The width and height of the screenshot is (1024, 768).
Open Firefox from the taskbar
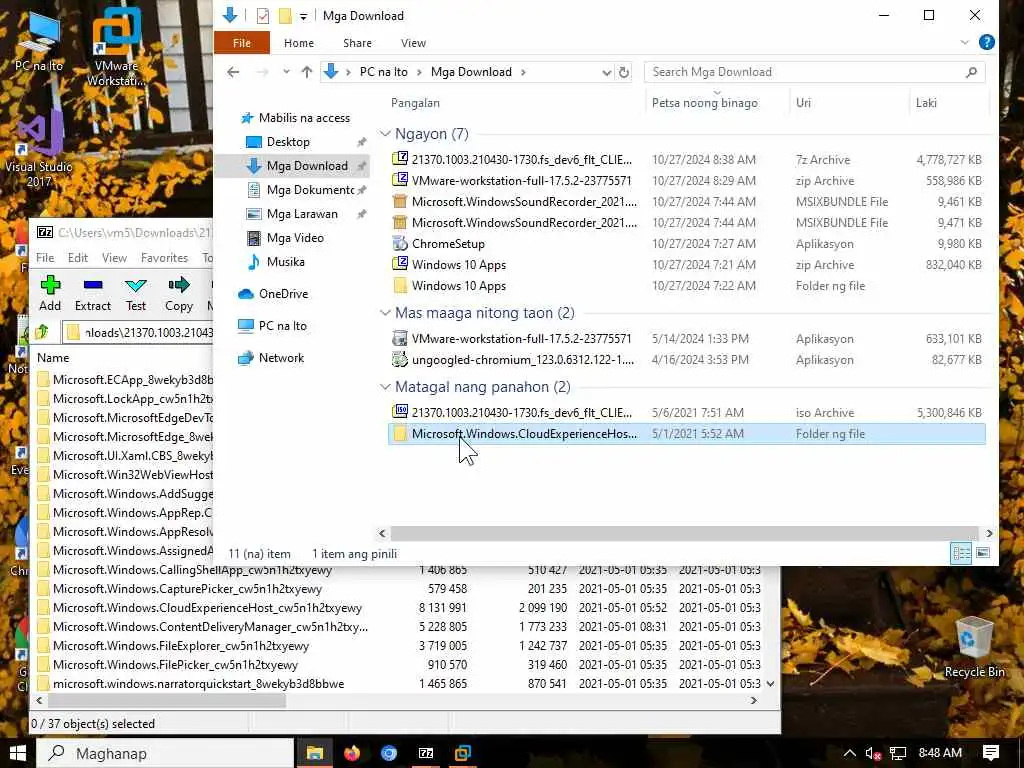(x=352, y=753)
